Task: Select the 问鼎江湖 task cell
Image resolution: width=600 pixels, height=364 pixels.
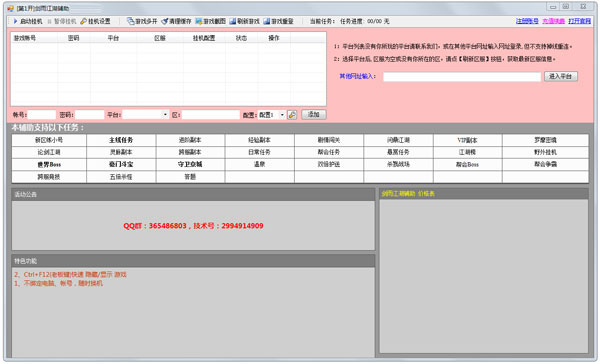Action: pyautogui.click(x=398, y=140)
